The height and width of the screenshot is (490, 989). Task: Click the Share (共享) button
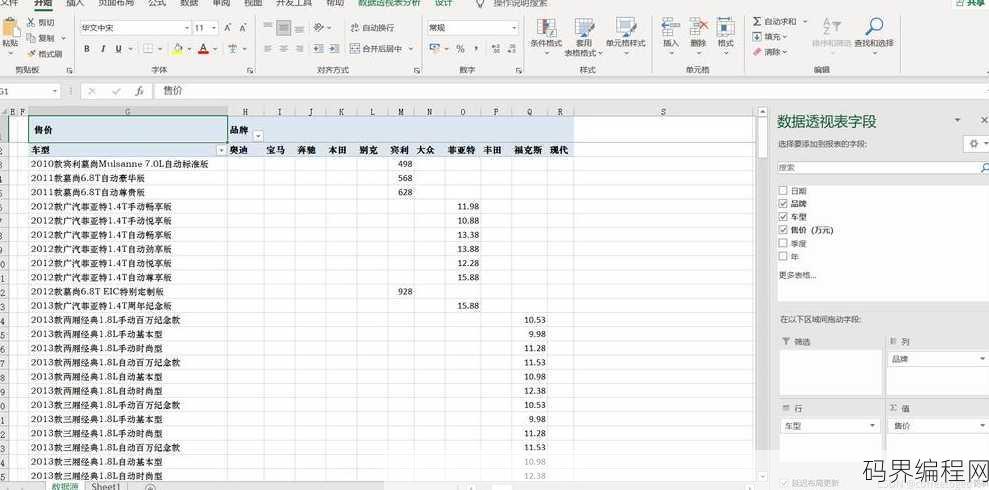tap(972, 3)
